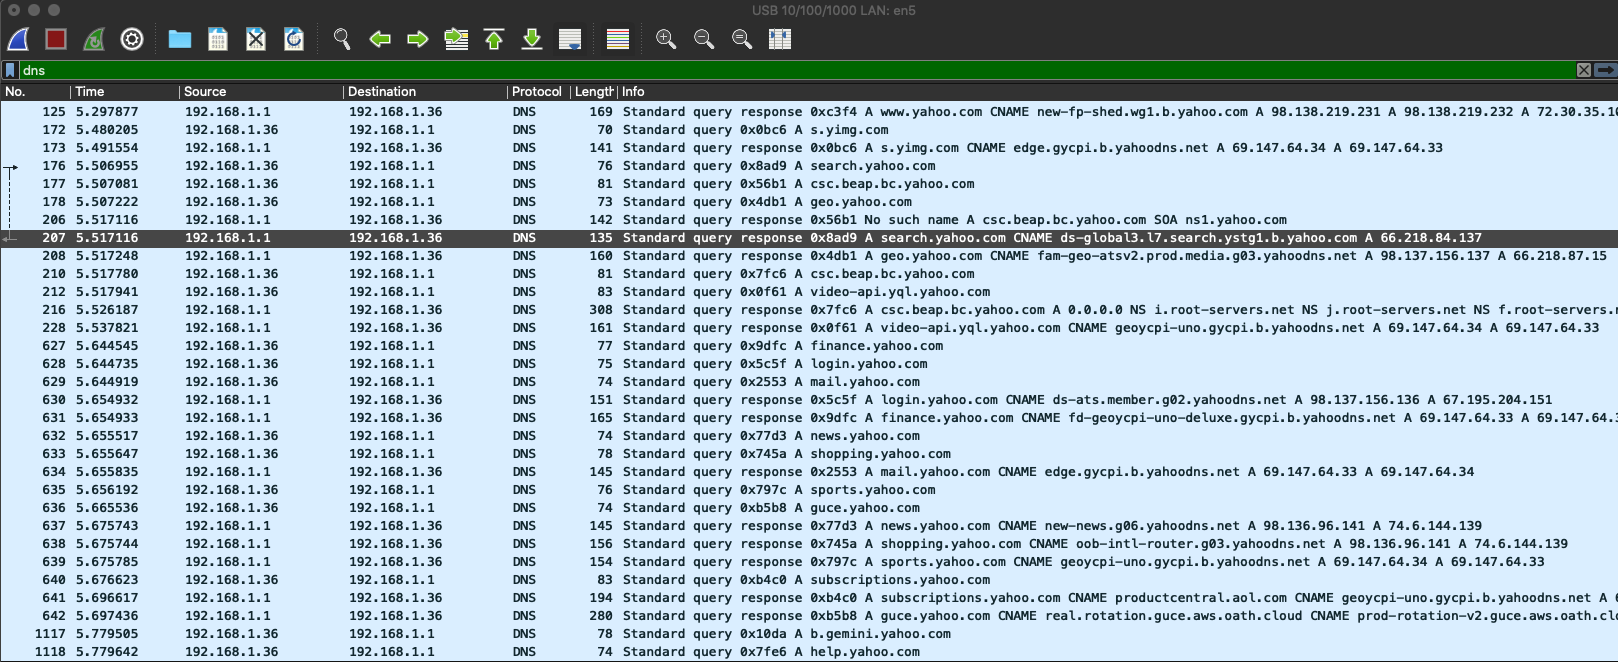
Task: Select packet 640 subscriptions.yahoo.com query
Action: [809, 580]
